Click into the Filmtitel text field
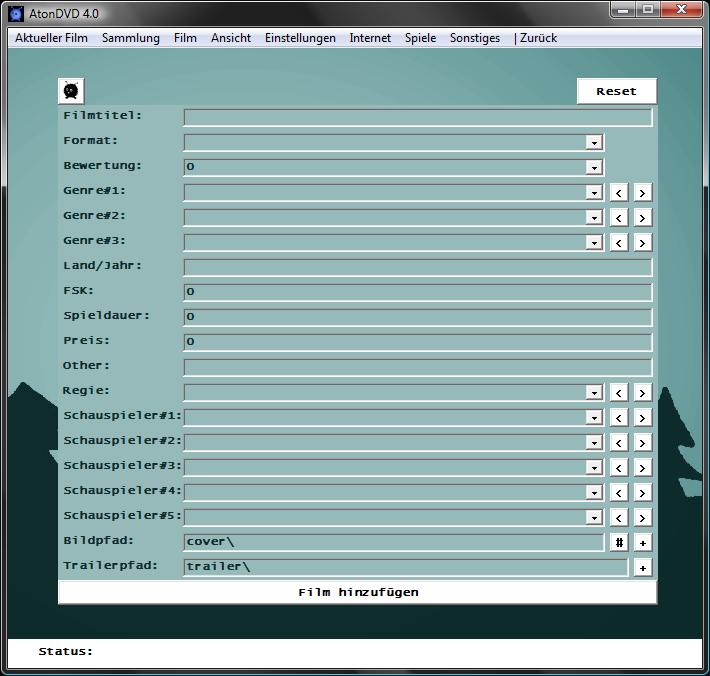710x676 pixels. [x=417, y=117]
